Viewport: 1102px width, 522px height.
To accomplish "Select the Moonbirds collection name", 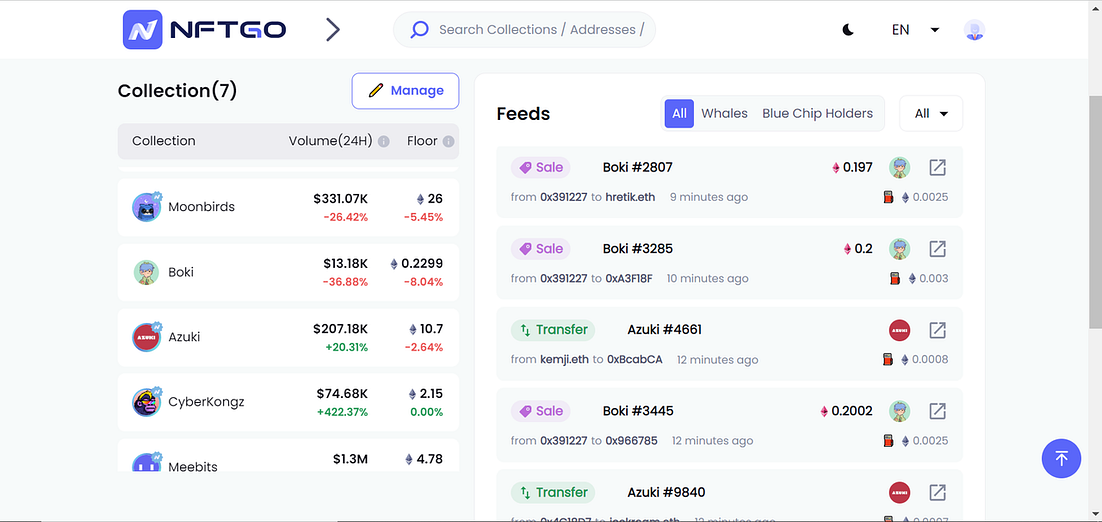I will (x=202, y=207).
